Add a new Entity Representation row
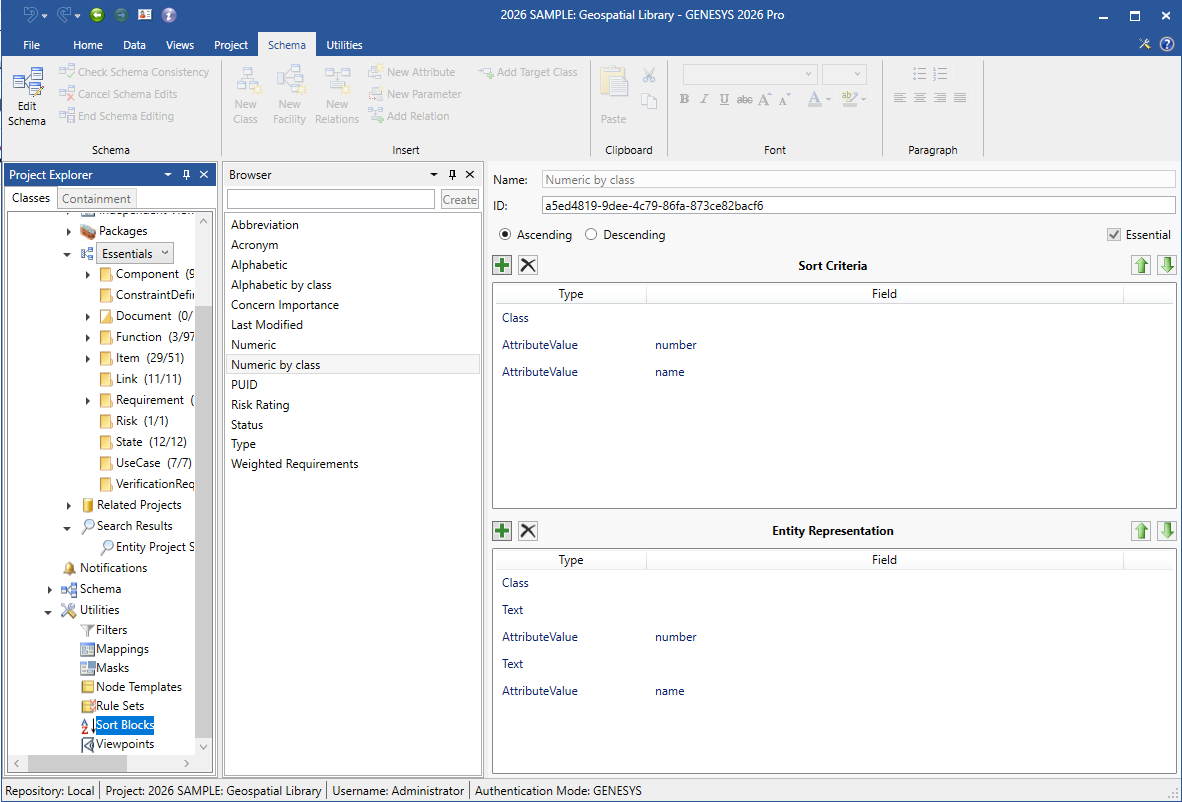1182x802 pixels. tap(502, 530)
